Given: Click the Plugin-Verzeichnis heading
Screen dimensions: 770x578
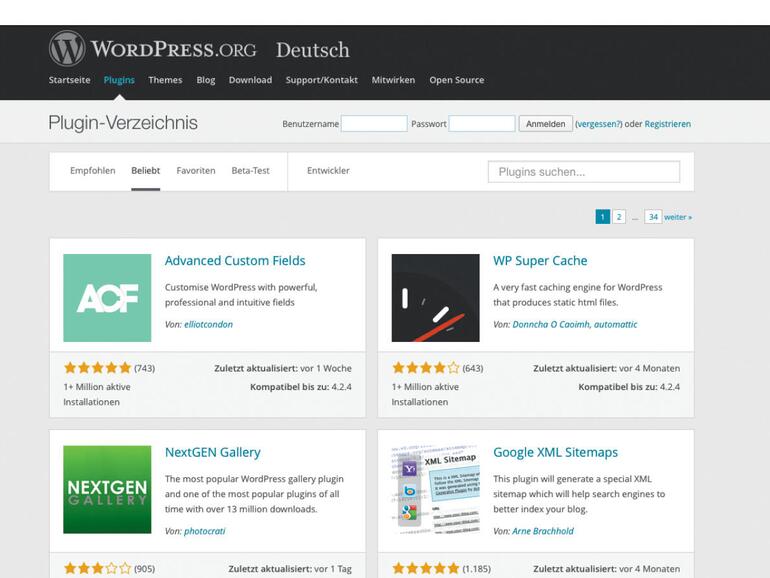Looking at the screenshot, I should (123, 123).
